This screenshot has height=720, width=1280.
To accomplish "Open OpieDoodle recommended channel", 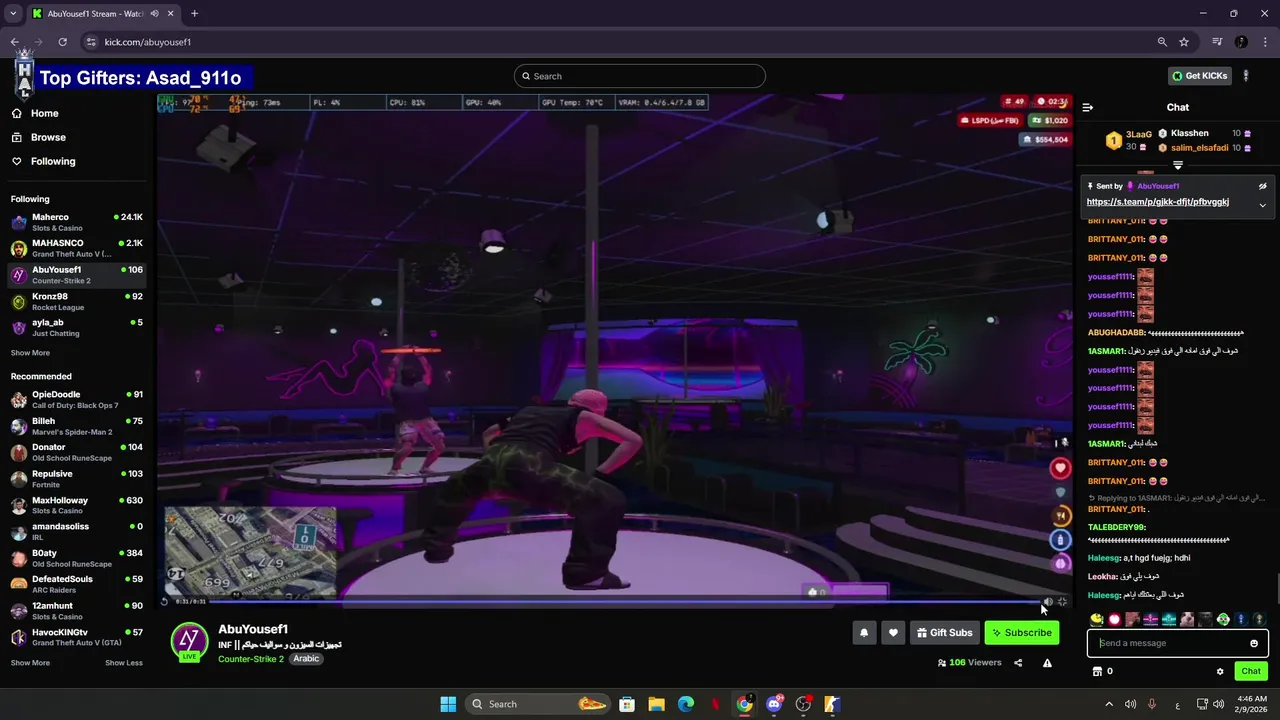I will tap(77, 399).
